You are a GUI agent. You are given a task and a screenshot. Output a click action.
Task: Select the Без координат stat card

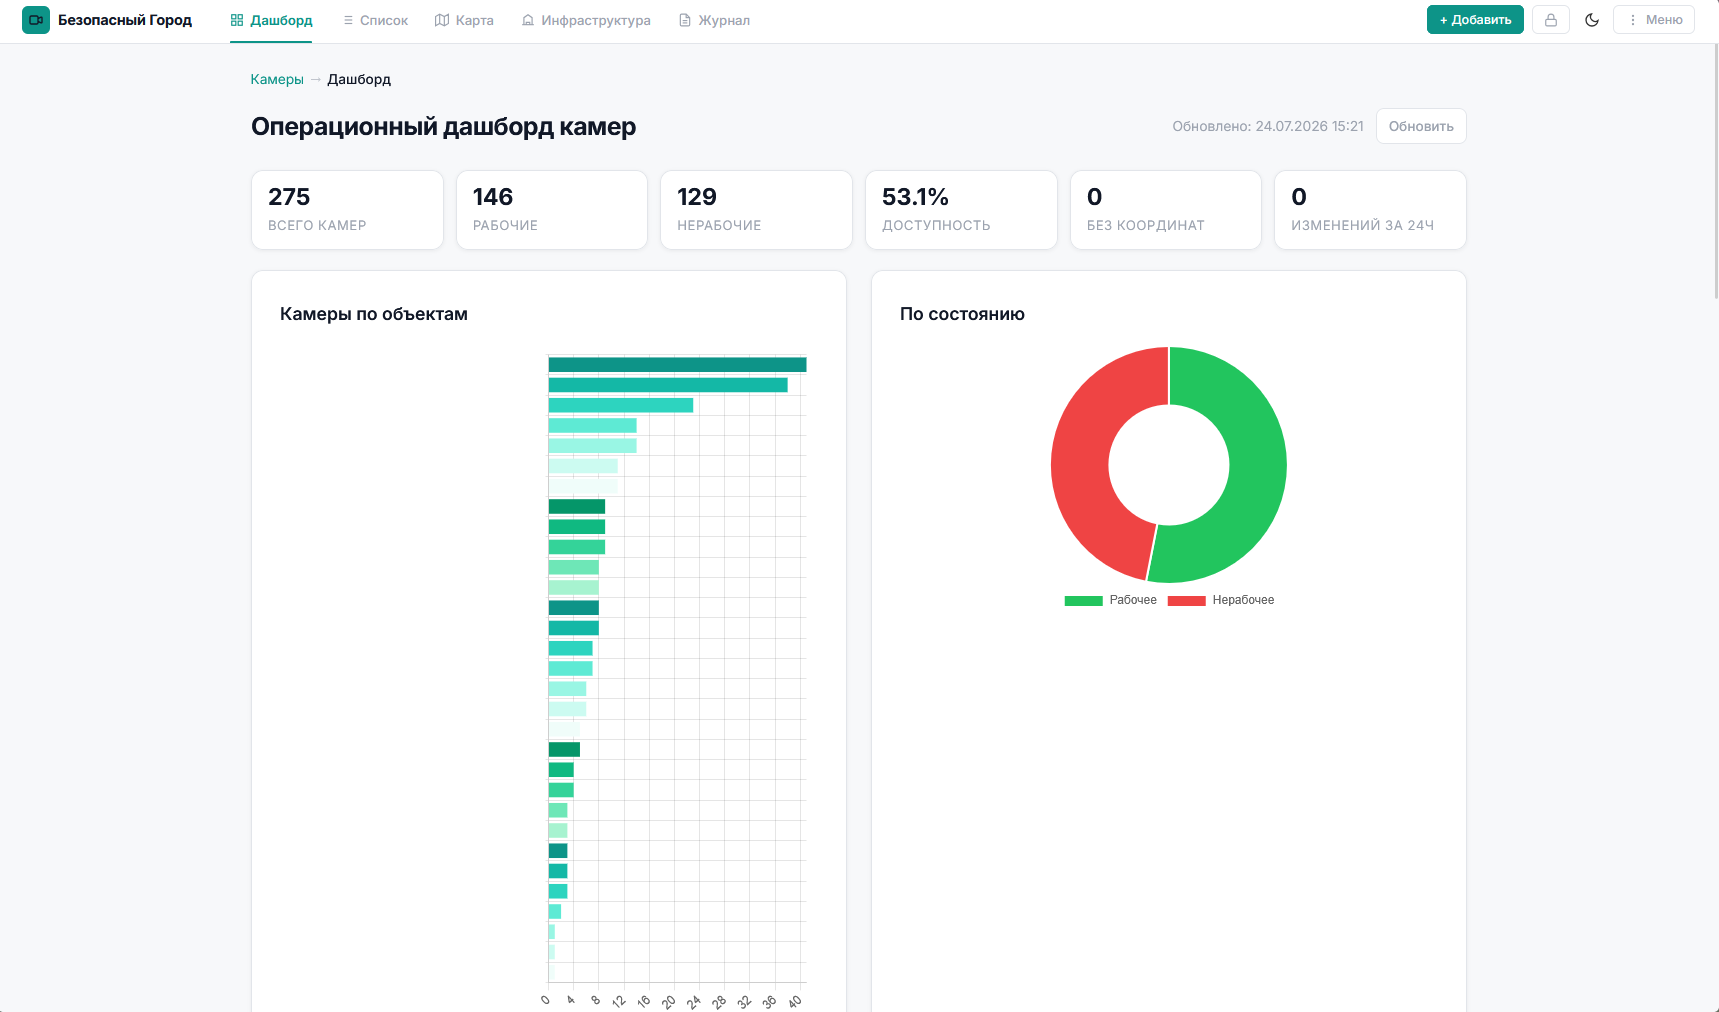pos(1166,210)
